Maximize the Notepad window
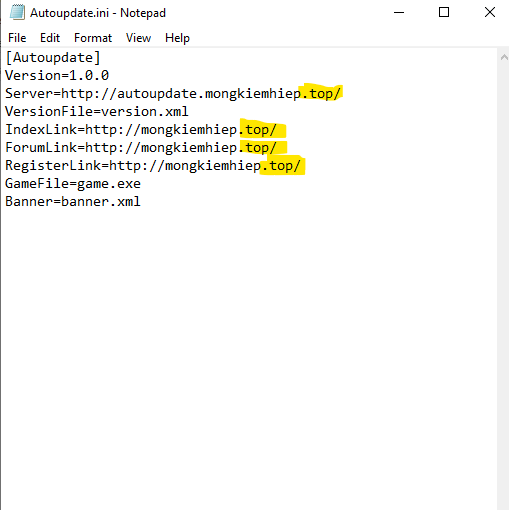Viewport: 509px width, 510px height. click(444, 13)
